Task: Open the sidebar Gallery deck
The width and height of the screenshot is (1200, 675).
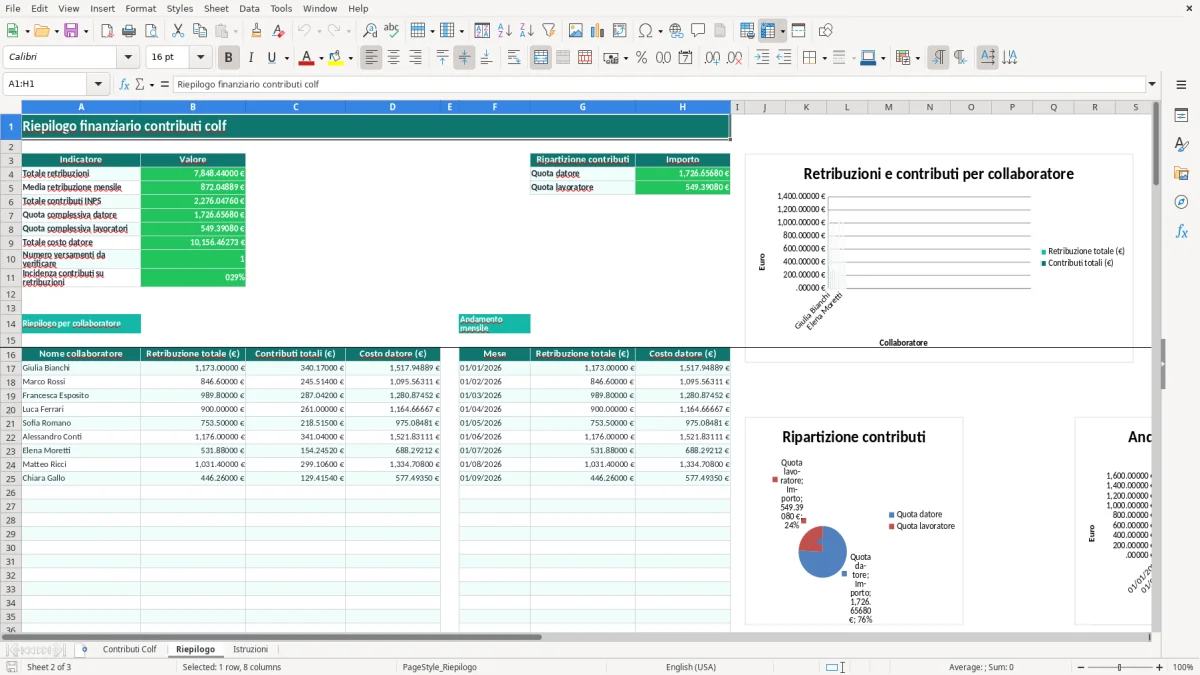Action: [x=1181, y=173]
